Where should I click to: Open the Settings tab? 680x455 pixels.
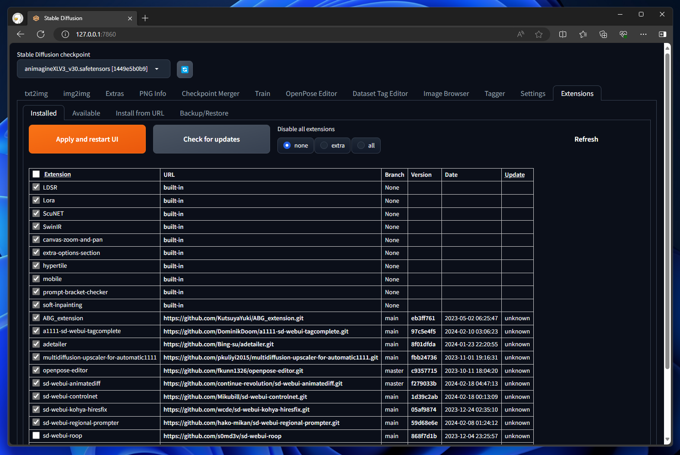tap(533, 93)
